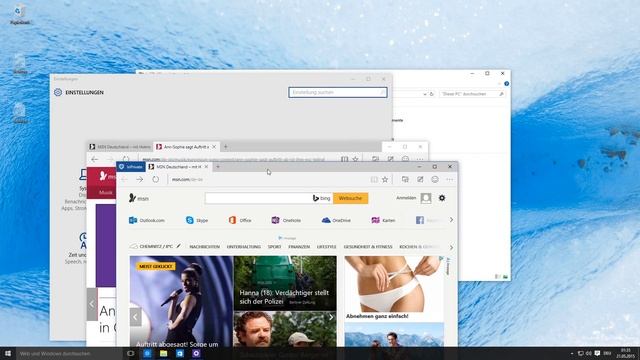Click feedback smiley in front Edge window

point(435,180)
